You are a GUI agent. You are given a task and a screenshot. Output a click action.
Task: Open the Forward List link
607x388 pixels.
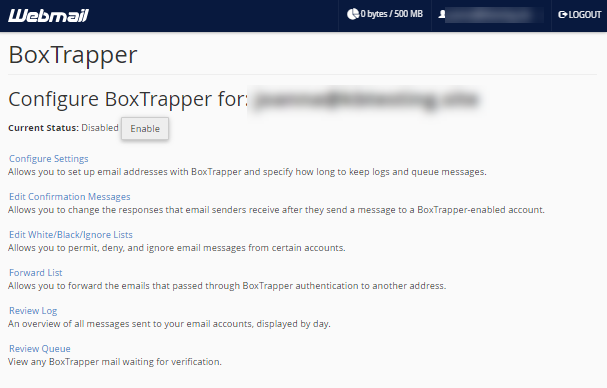pyautogui.click(x=36, y=273)
